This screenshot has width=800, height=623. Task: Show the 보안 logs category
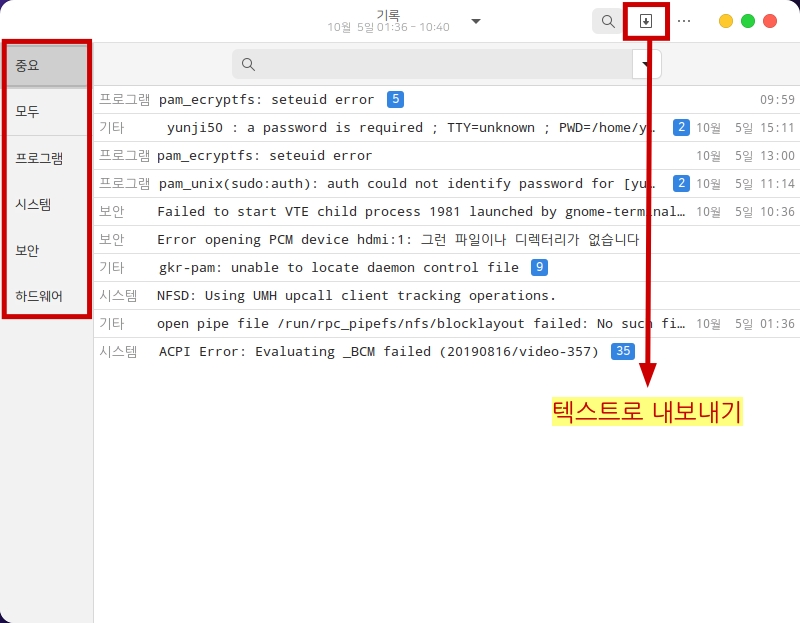tap(47, 250)
